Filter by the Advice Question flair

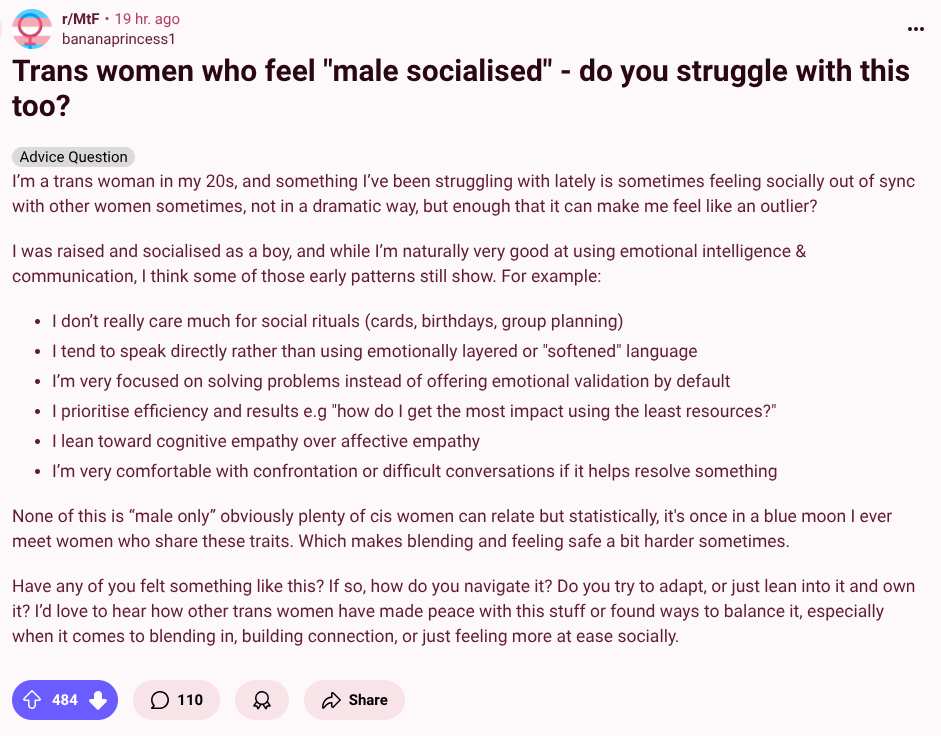click(x=73, y=157)
